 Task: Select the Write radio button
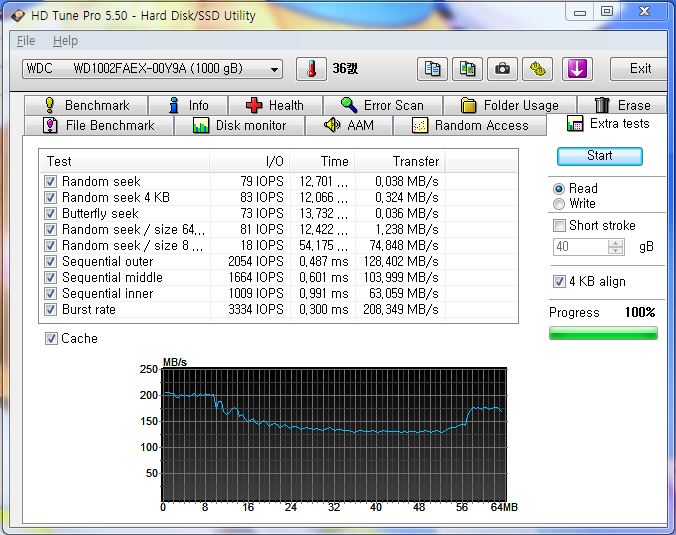click(x=559, y=204)
